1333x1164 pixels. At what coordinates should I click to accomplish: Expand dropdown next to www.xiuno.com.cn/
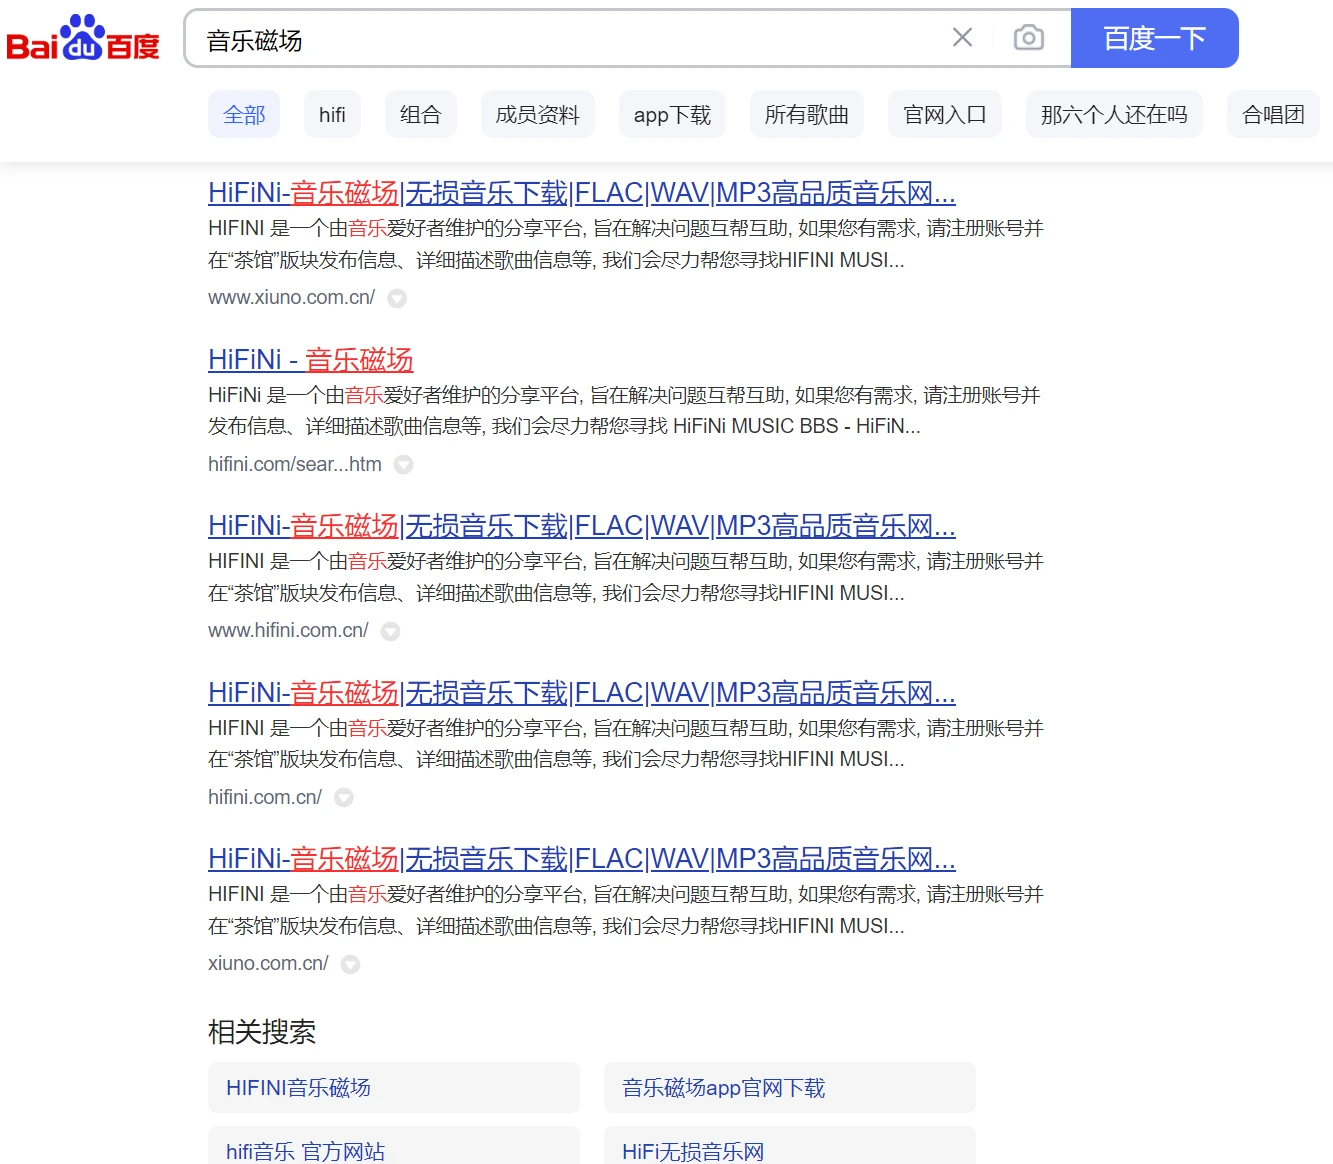397,298
